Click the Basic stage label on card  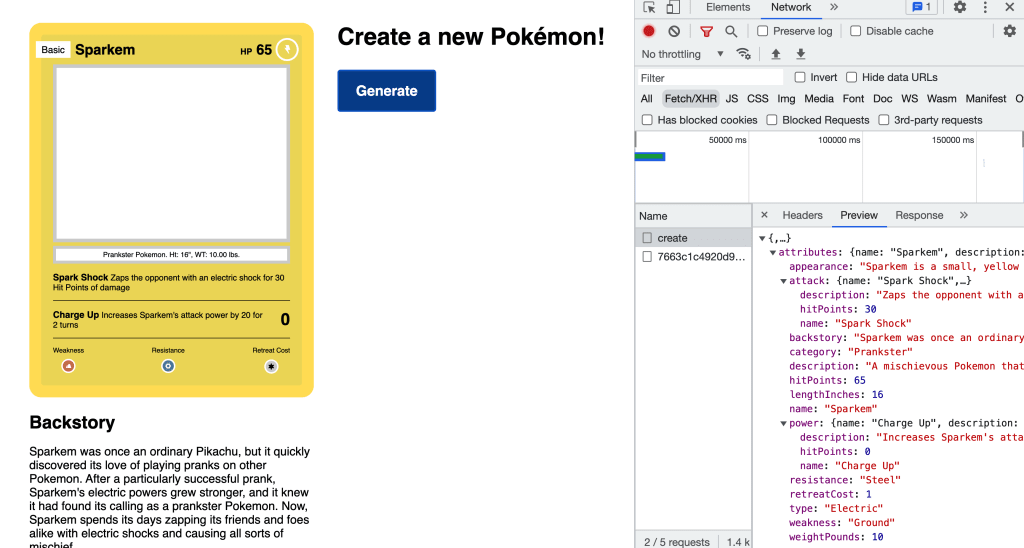point(53,50)
